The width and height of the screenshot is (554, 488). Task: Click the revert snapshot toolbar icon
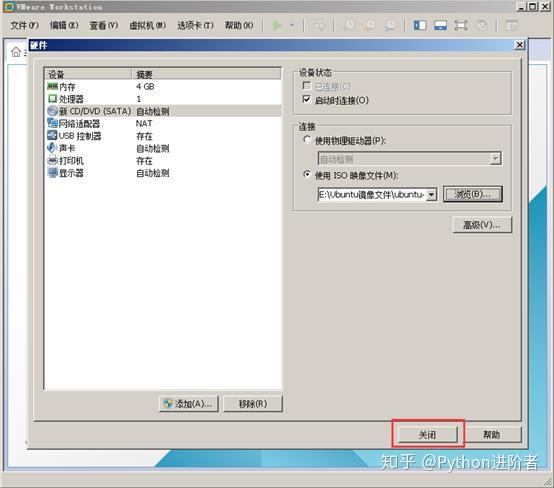click(x=370, y=25)
